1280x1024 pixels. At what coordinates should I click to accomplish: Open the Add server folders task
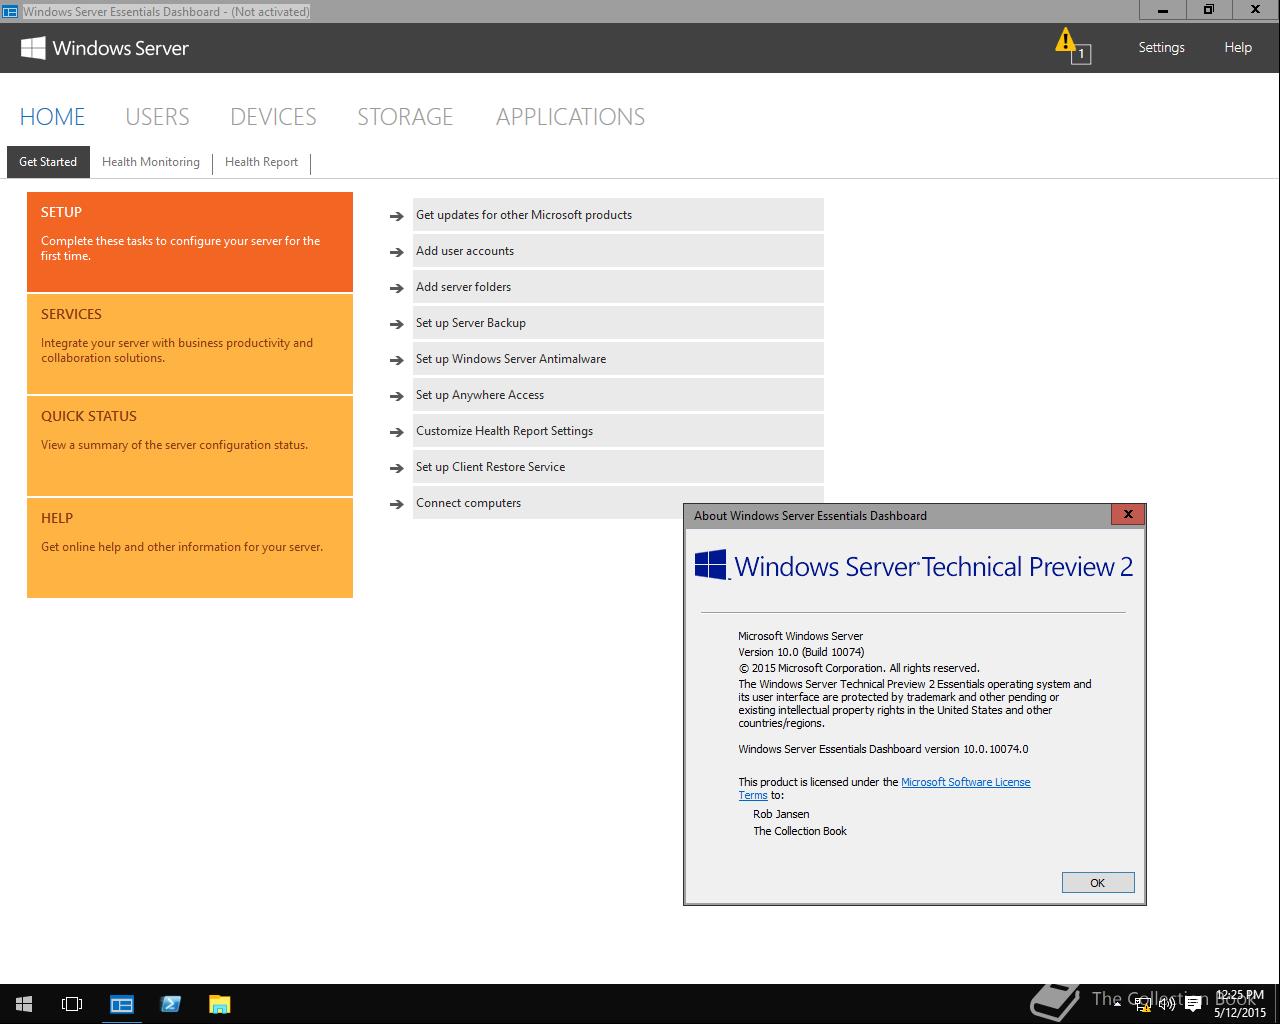[x=618, y=287]
